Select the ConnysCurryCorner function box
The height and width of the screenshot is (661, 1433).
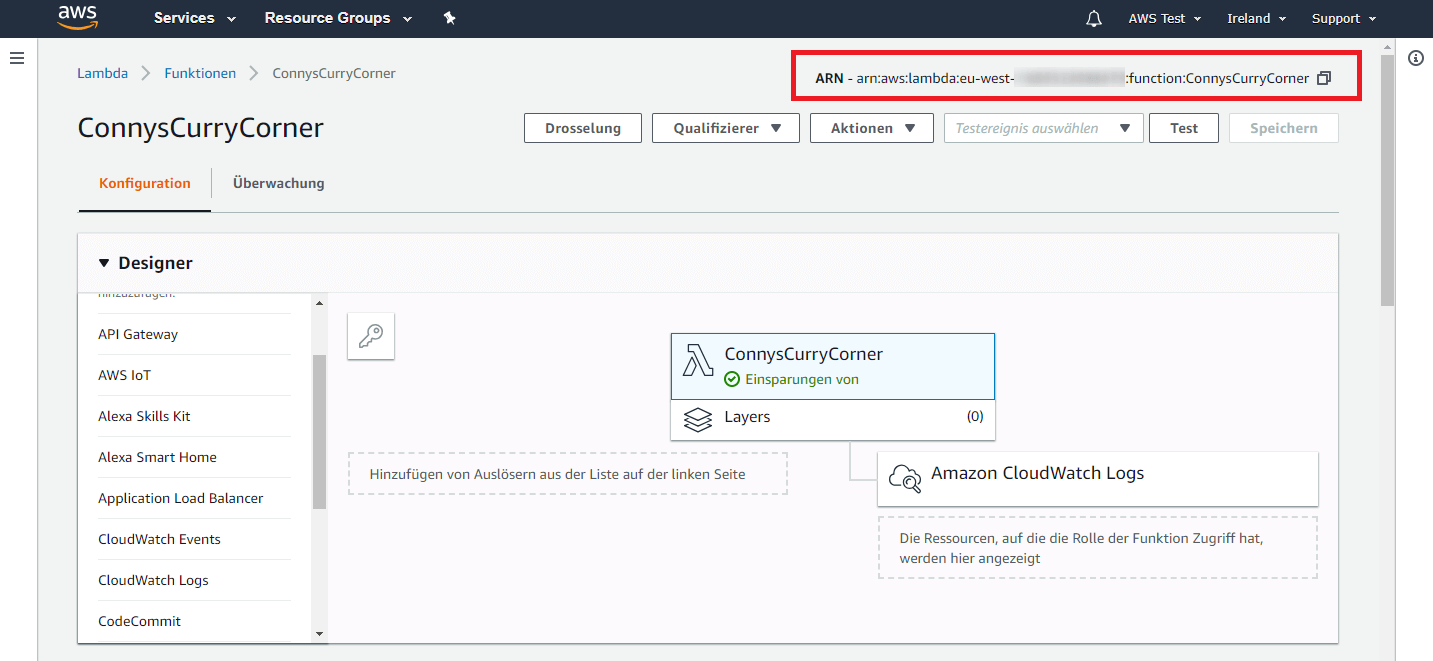(x=833, y=366)
